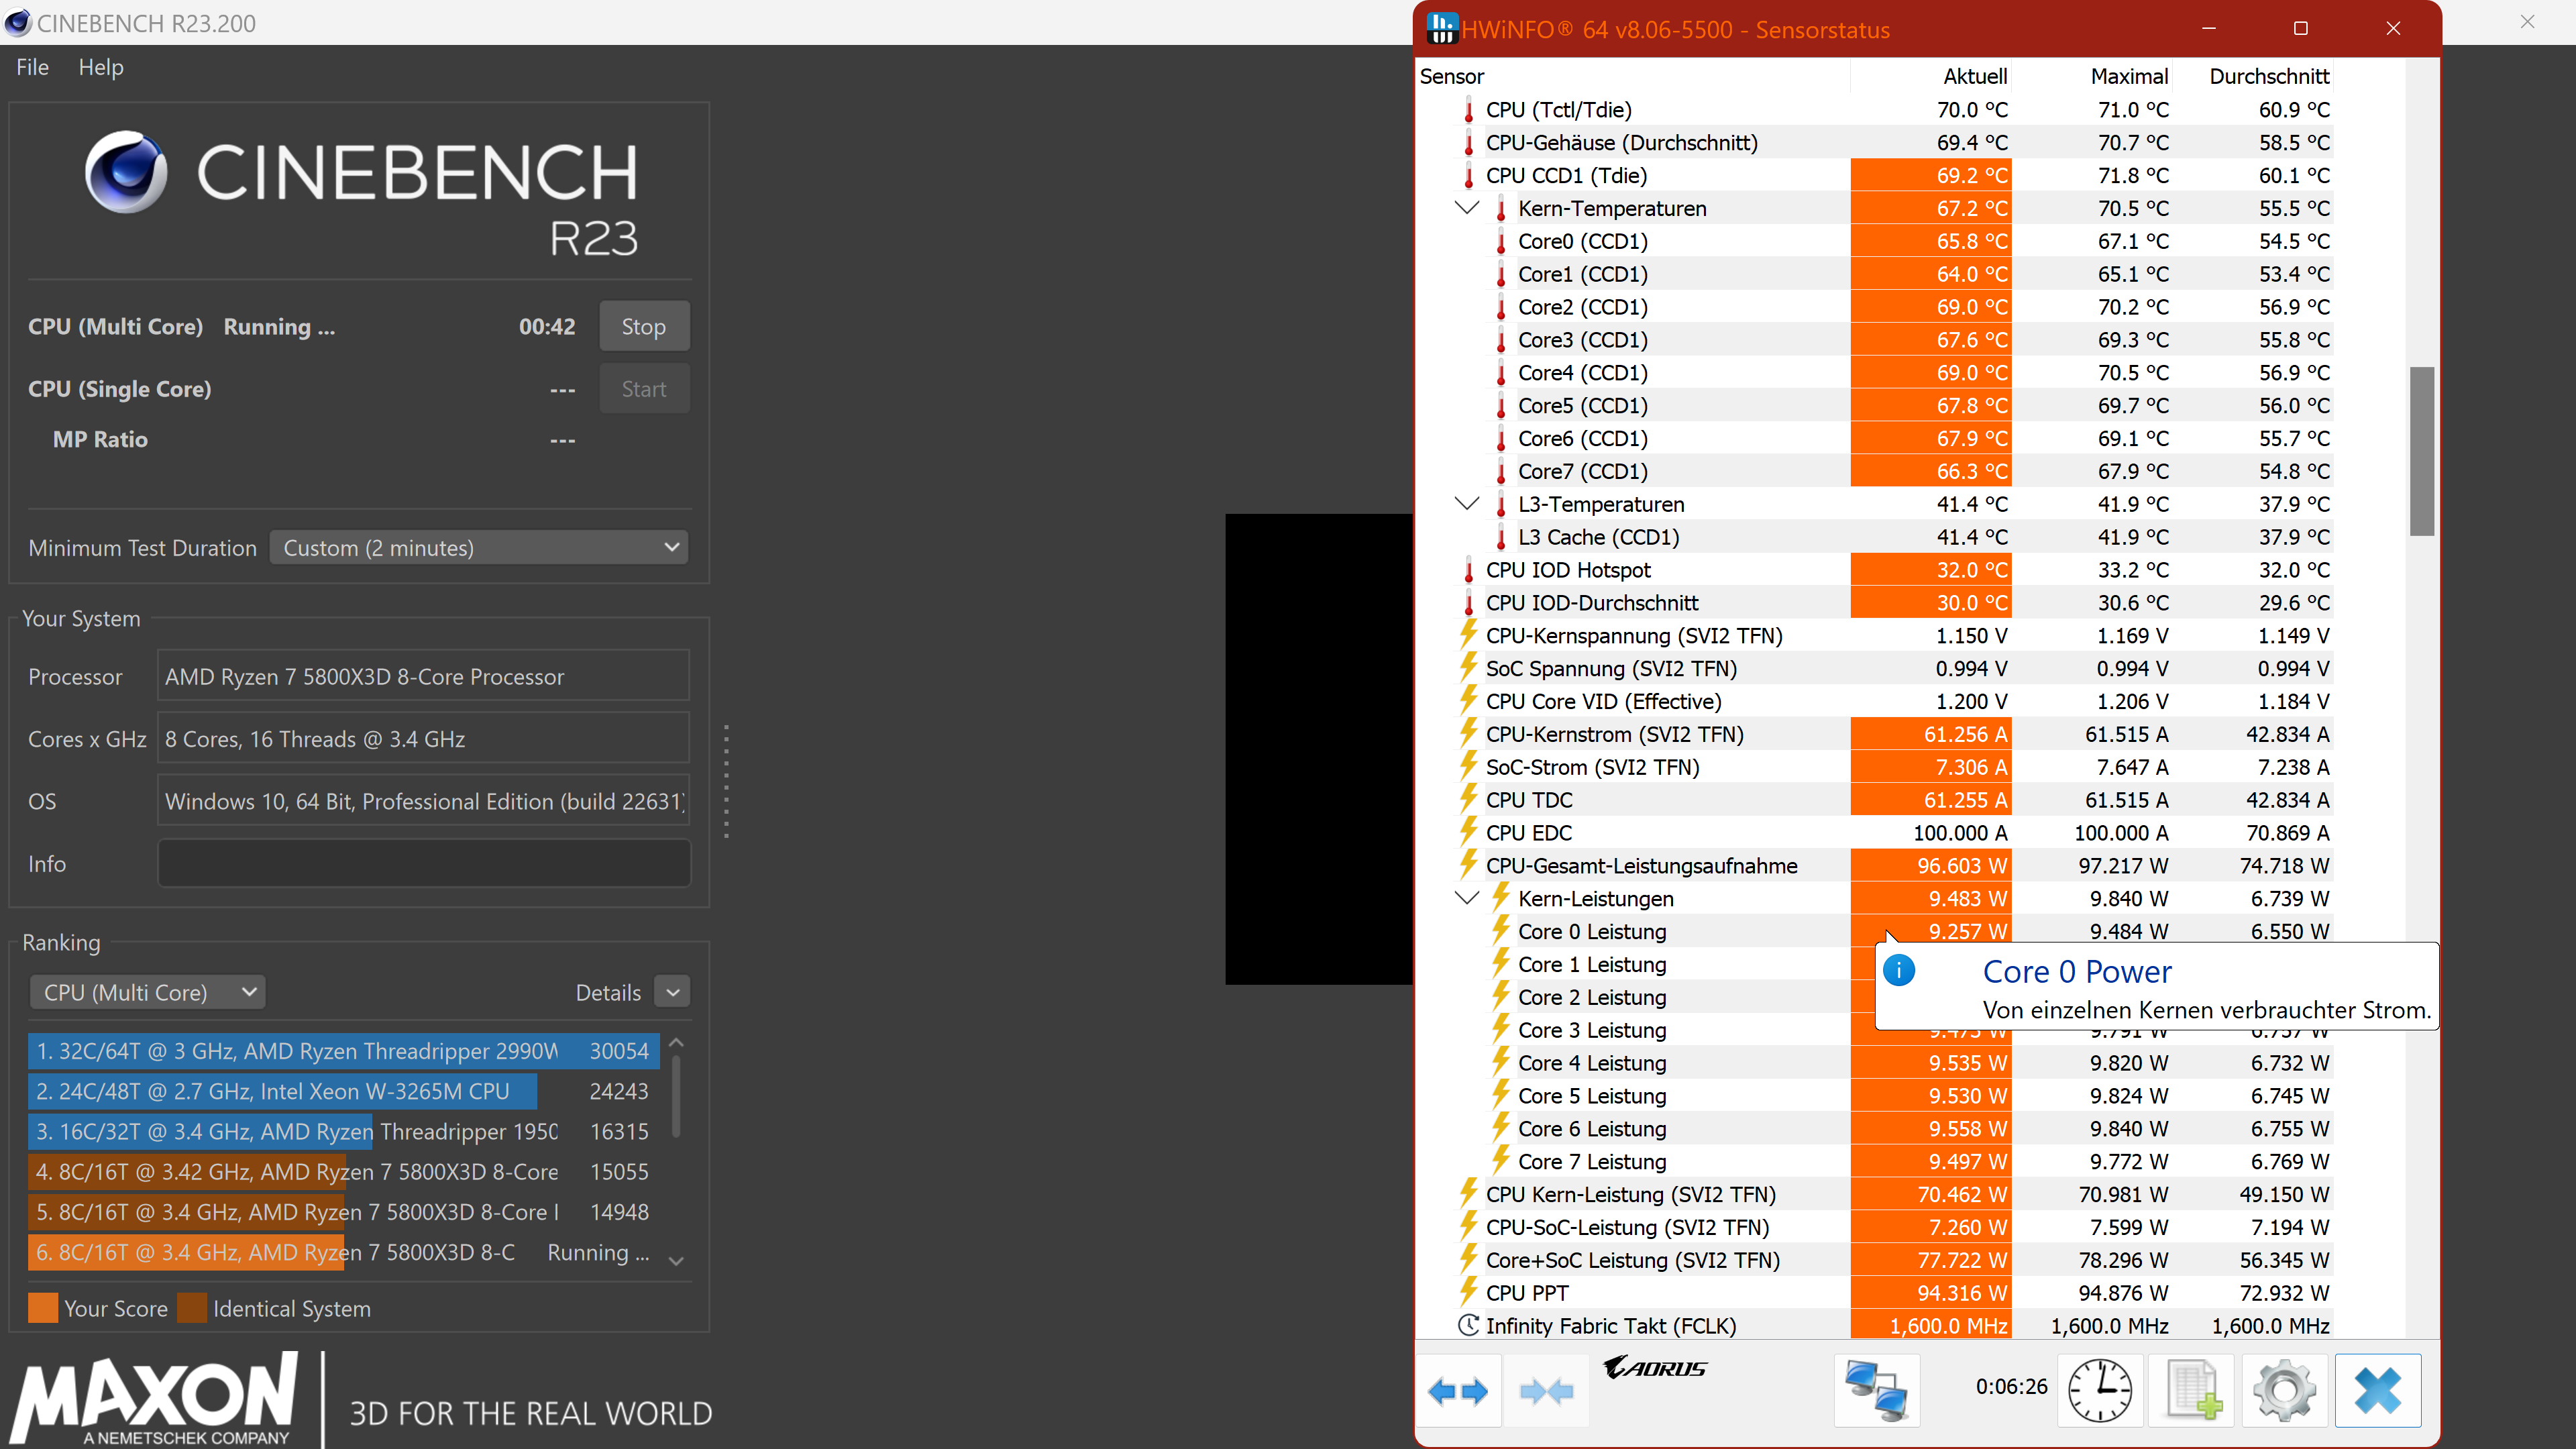
Task: Click lightning icon of CPU EDC row
Action: click(1468, 832)
